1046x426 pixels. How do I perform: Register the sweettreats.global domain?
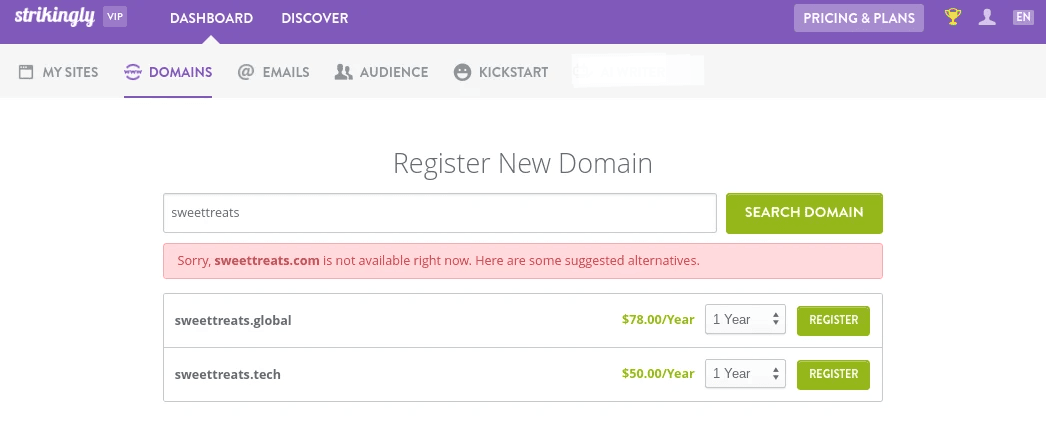point(833,320)
